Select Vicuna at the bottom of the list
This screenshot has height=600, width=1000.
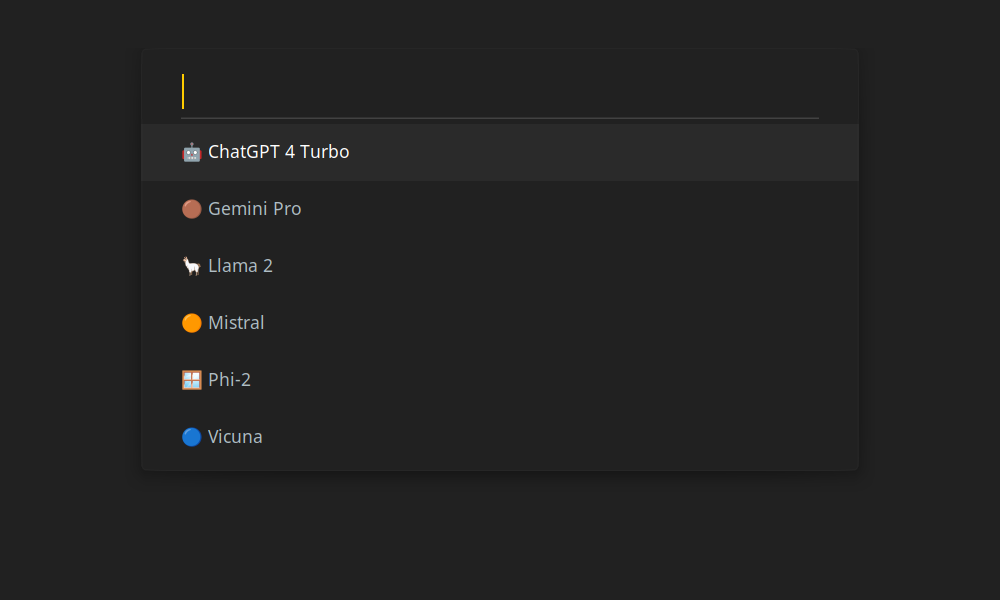(235, 437)
